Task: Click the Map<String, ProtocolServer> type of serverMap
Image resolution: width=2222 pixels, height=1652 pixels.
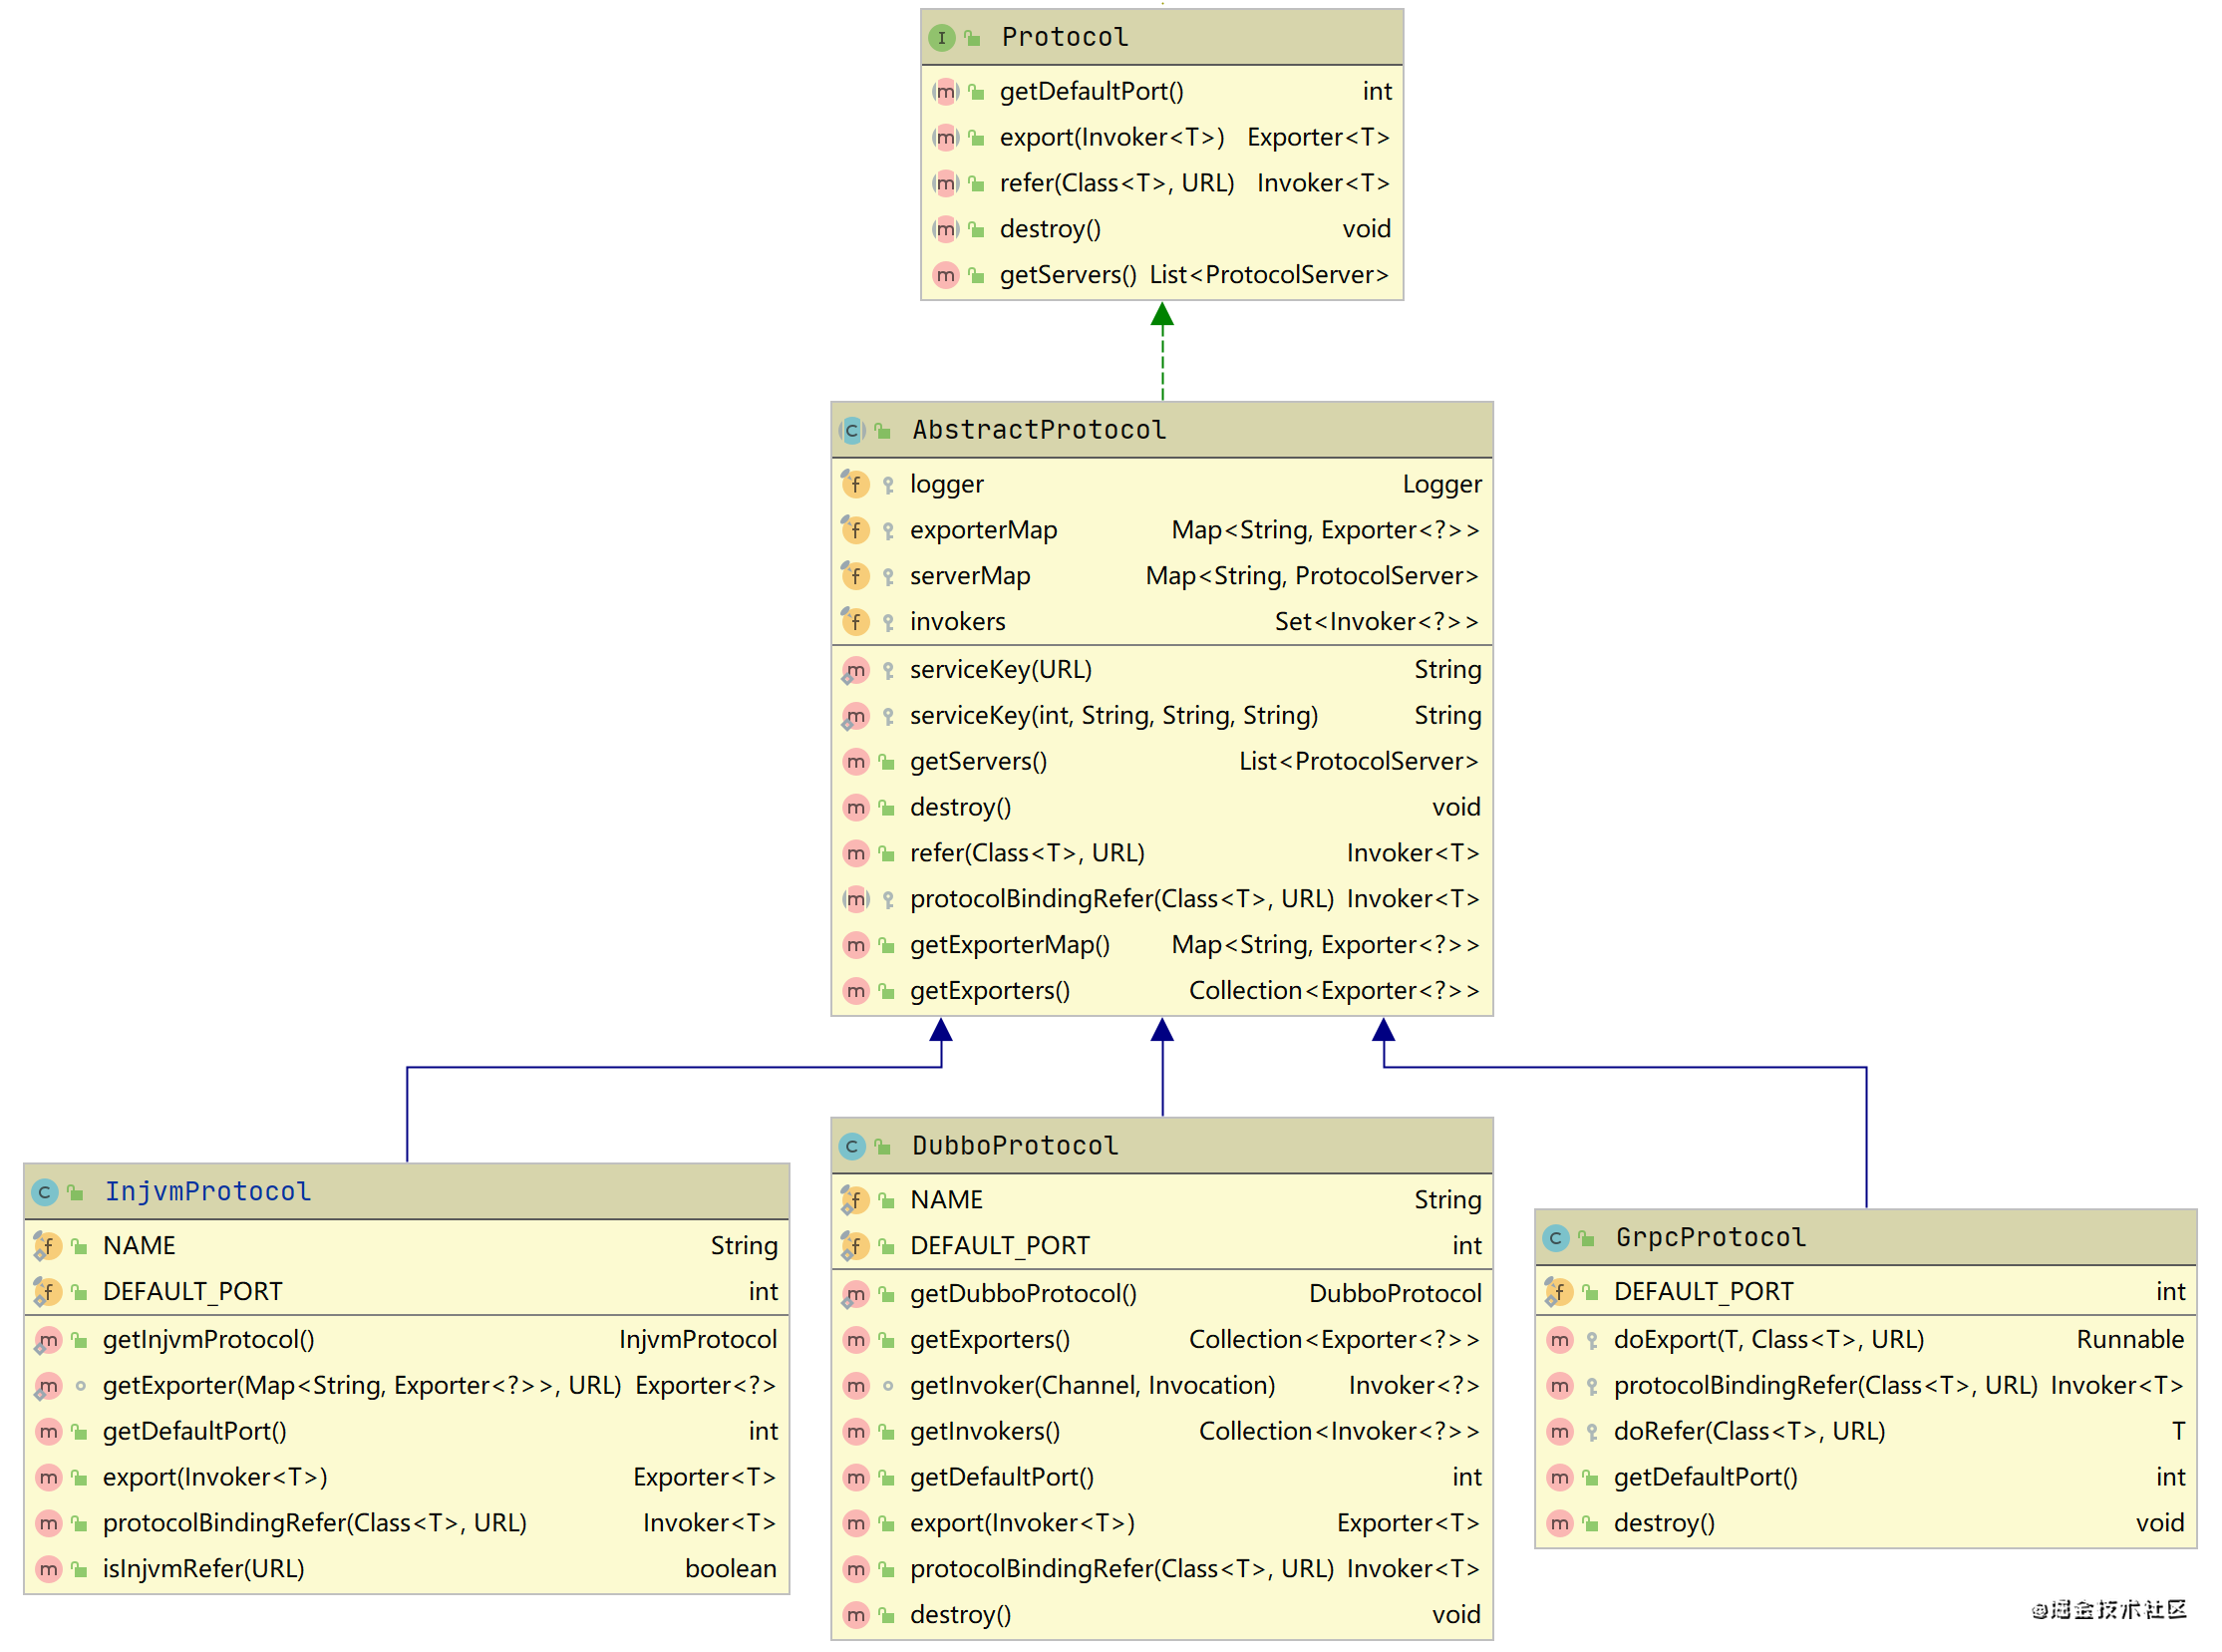Action: [1311, 577]
